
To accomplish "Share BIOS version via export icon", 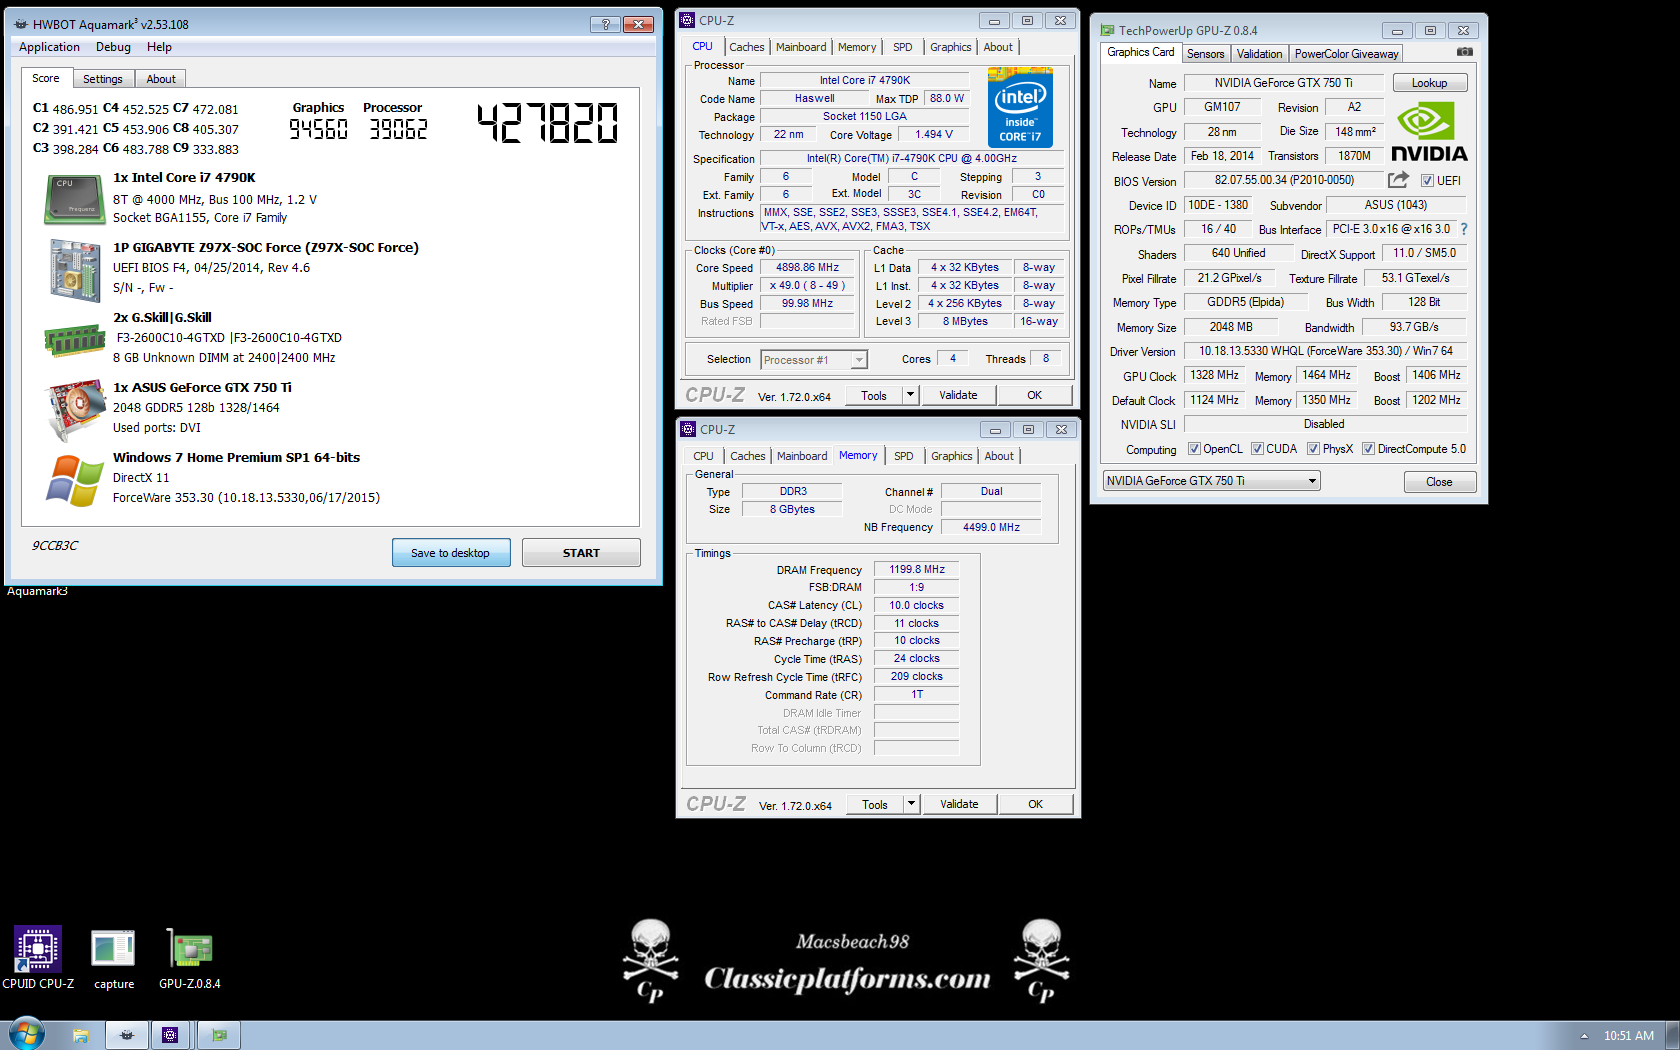I will (1398, 180).
